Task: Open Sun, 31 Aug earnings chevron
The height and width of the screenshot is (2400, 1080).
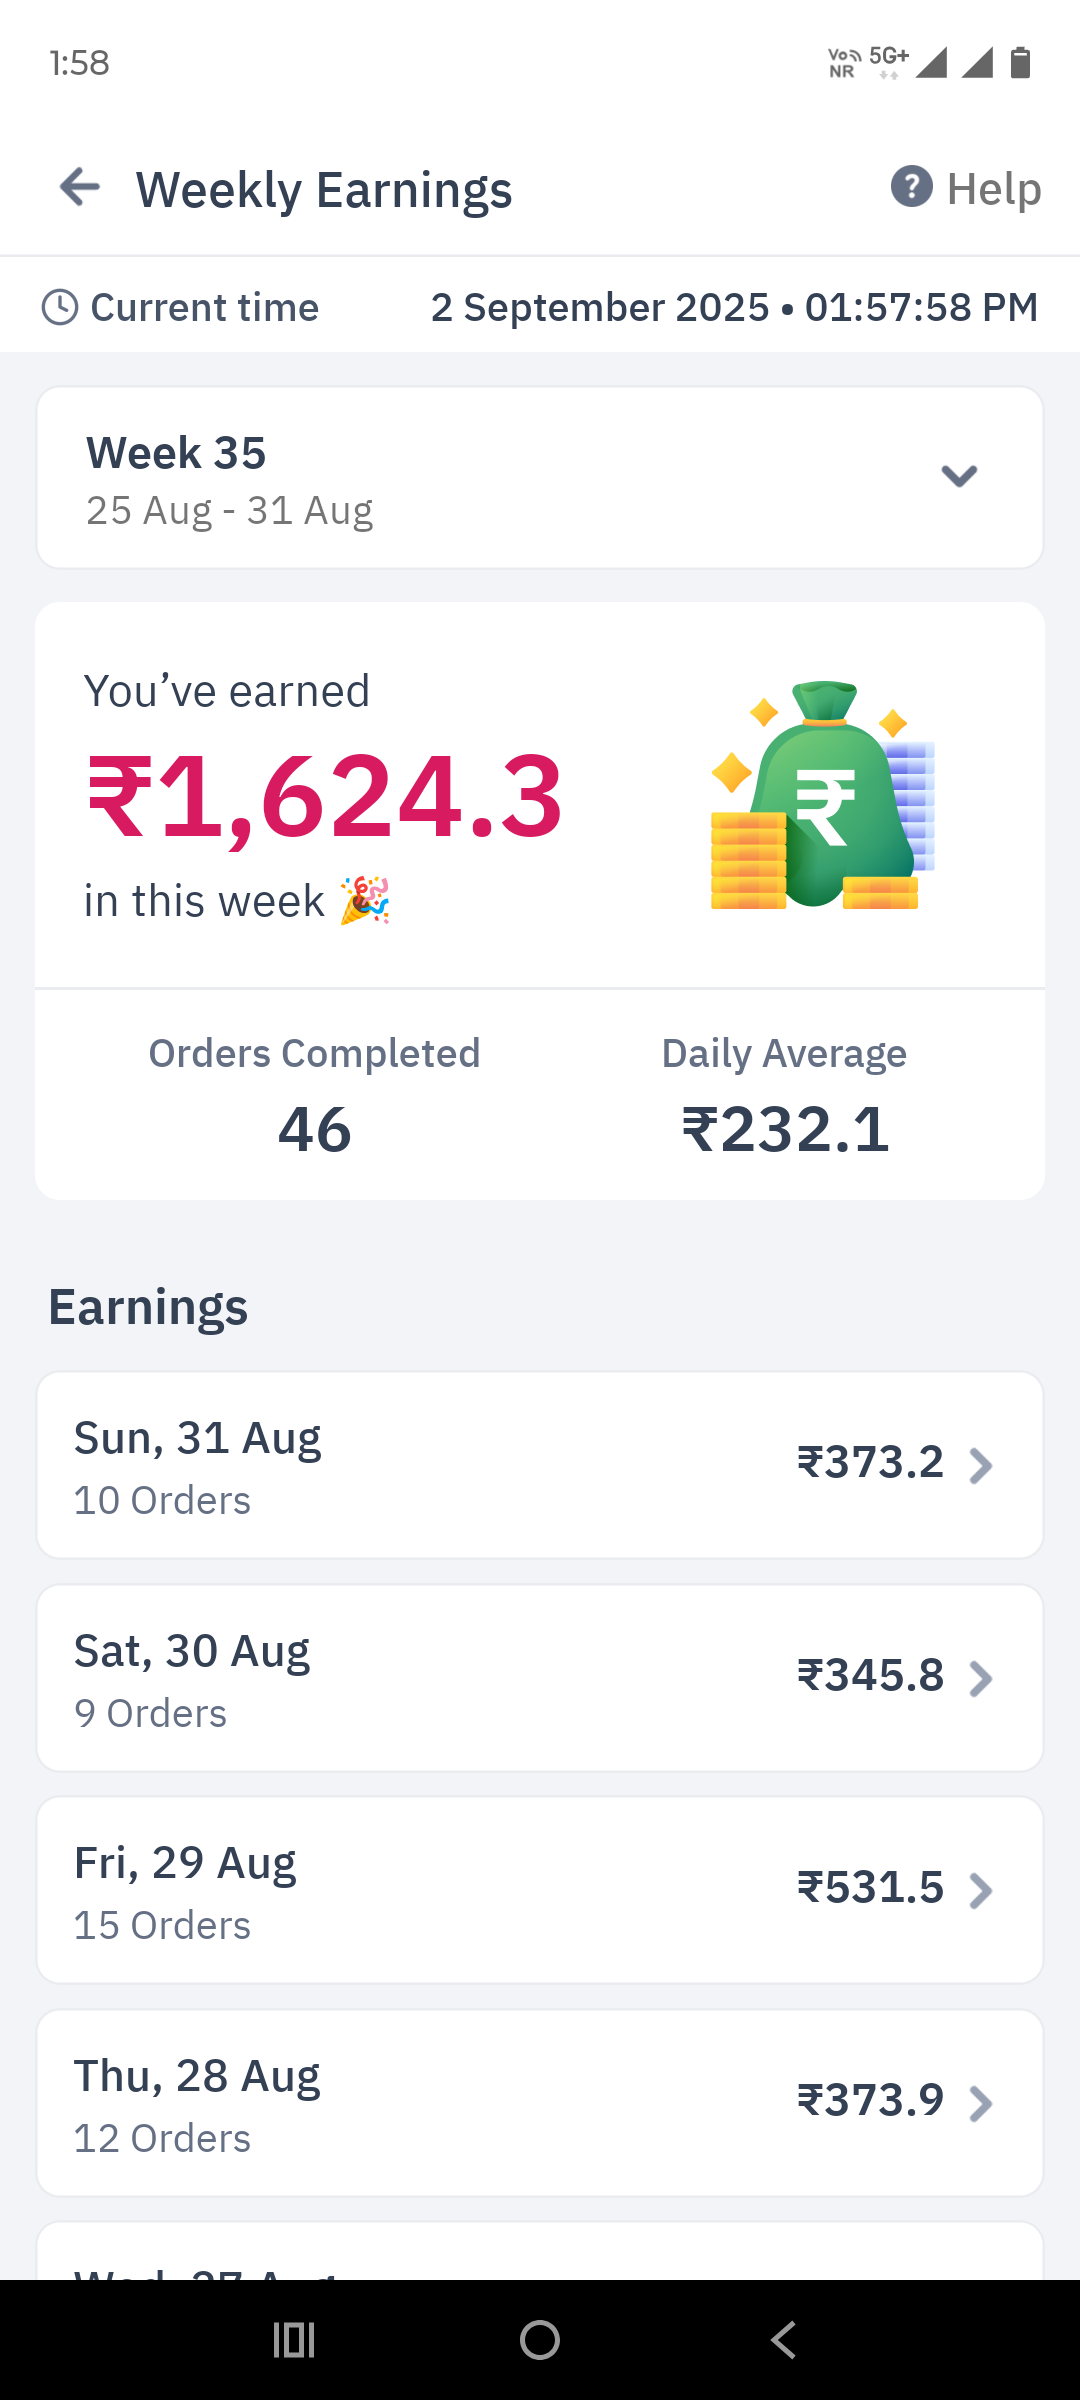Action: coord(981,1465)
